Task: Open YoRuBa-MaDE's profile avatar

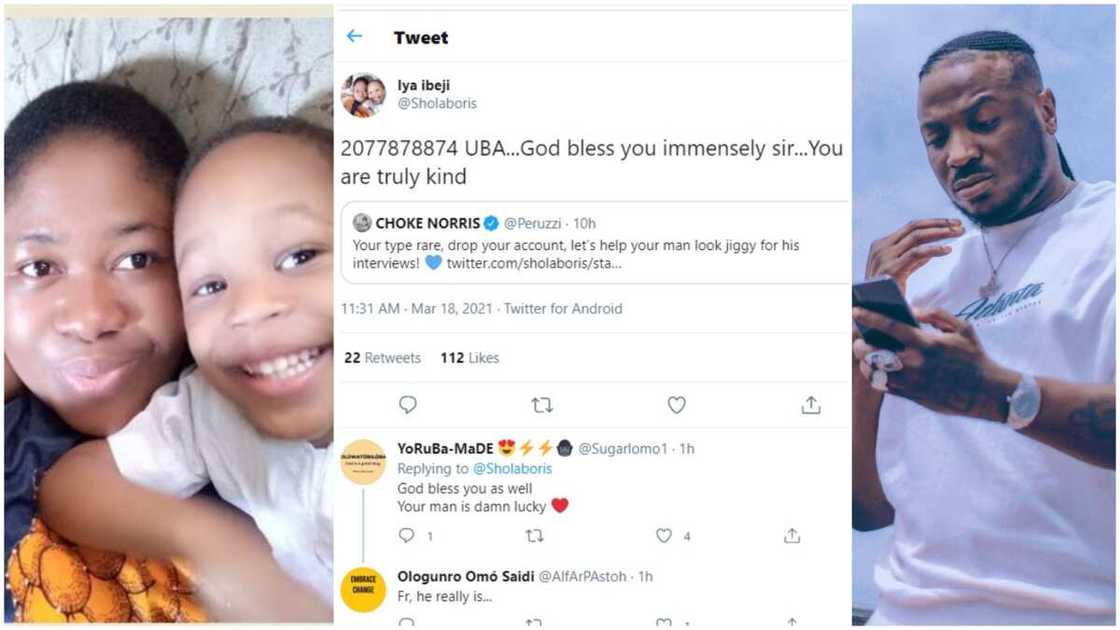Action: point(363,462)
